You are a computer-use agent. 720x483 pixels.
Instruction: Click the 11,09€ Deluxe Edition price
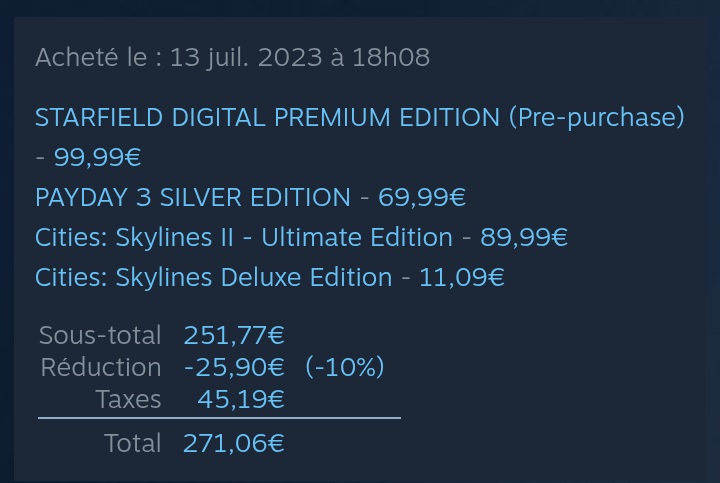462,277
